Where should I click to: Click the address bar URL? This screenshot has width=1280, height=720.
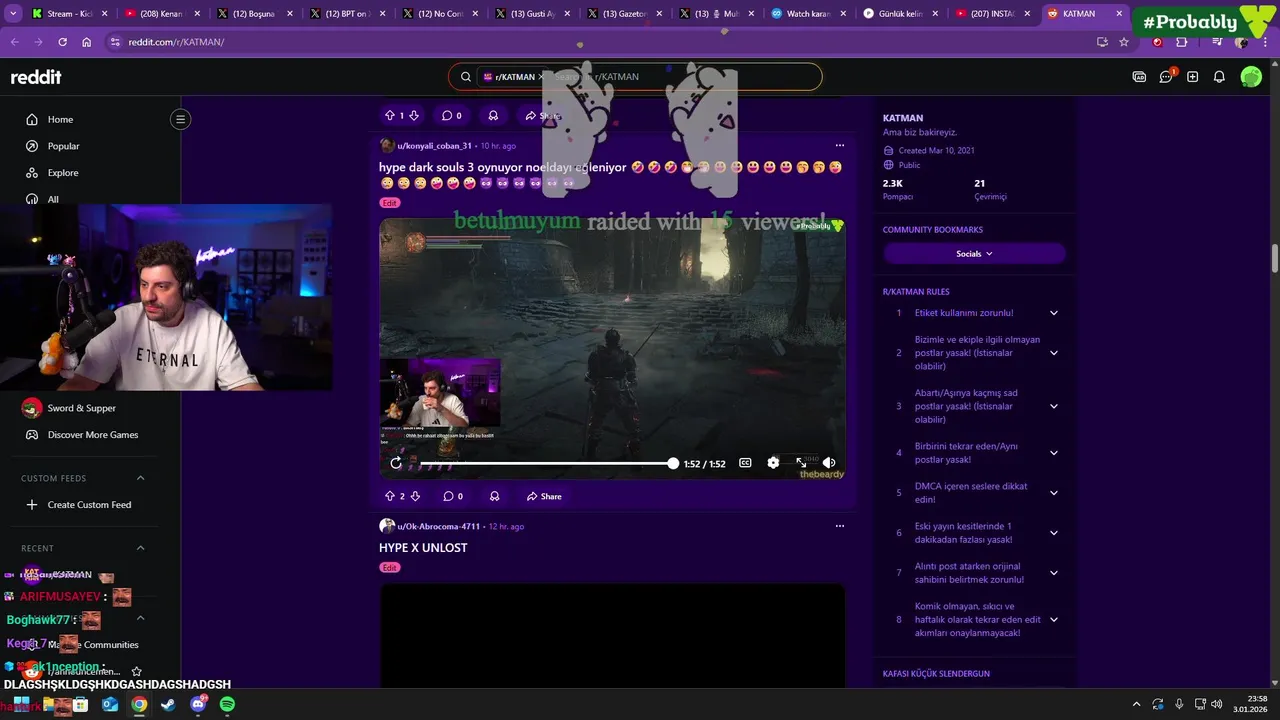176,42
